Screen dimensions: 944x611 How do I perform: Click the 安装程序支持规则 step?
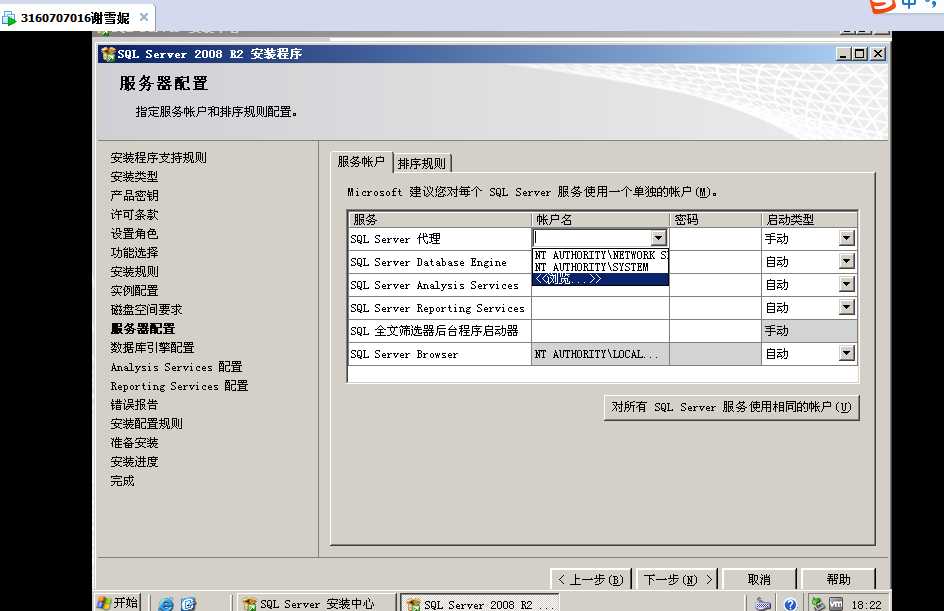[158, 158]
